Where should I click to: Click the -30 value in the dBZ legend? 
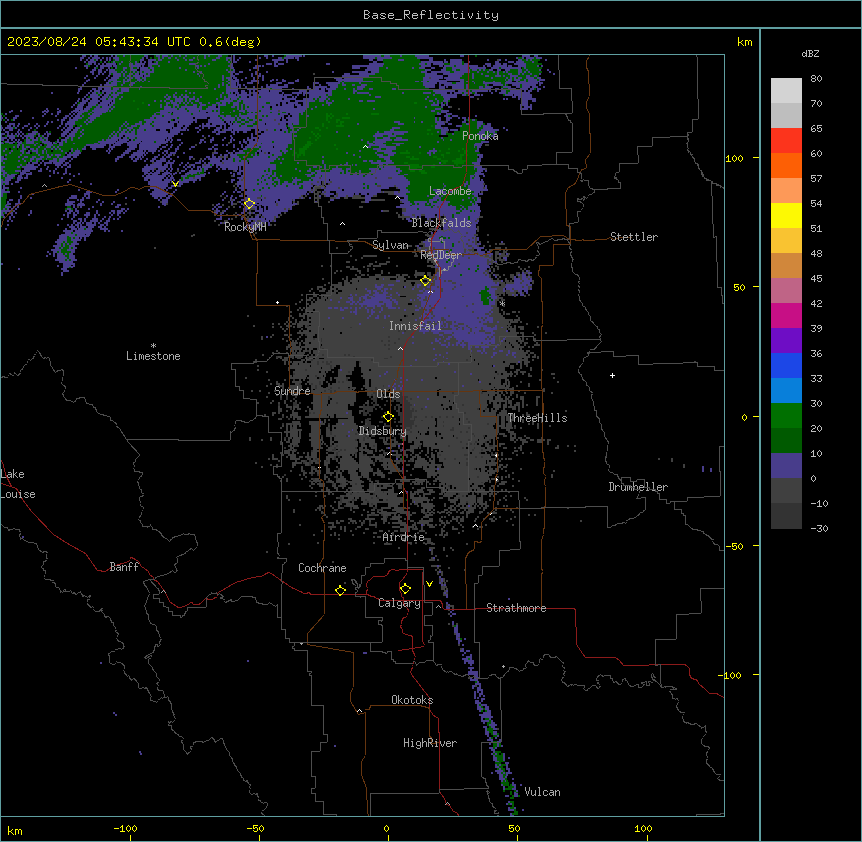[x=819, y=528]
